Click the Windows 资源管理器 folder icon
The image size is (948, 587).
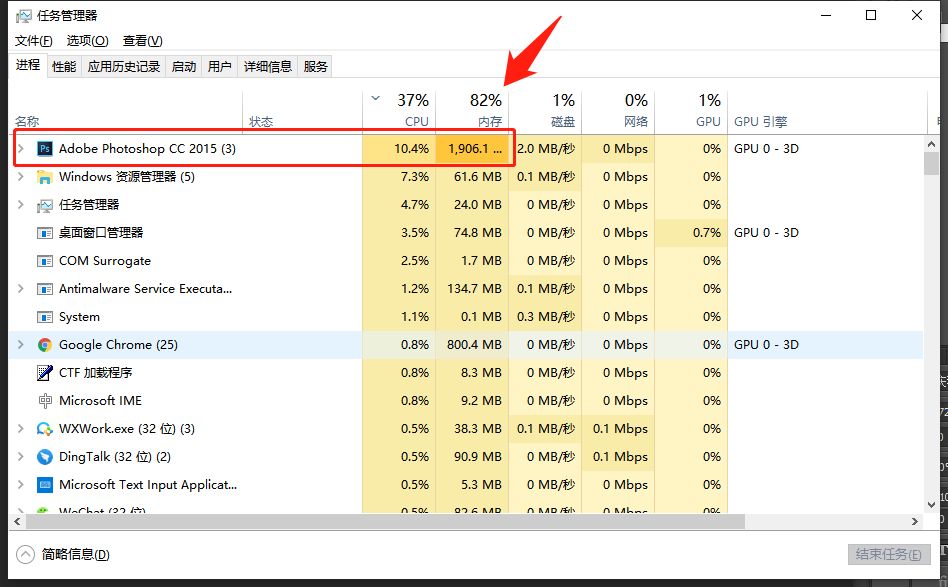tap(45, 177)
